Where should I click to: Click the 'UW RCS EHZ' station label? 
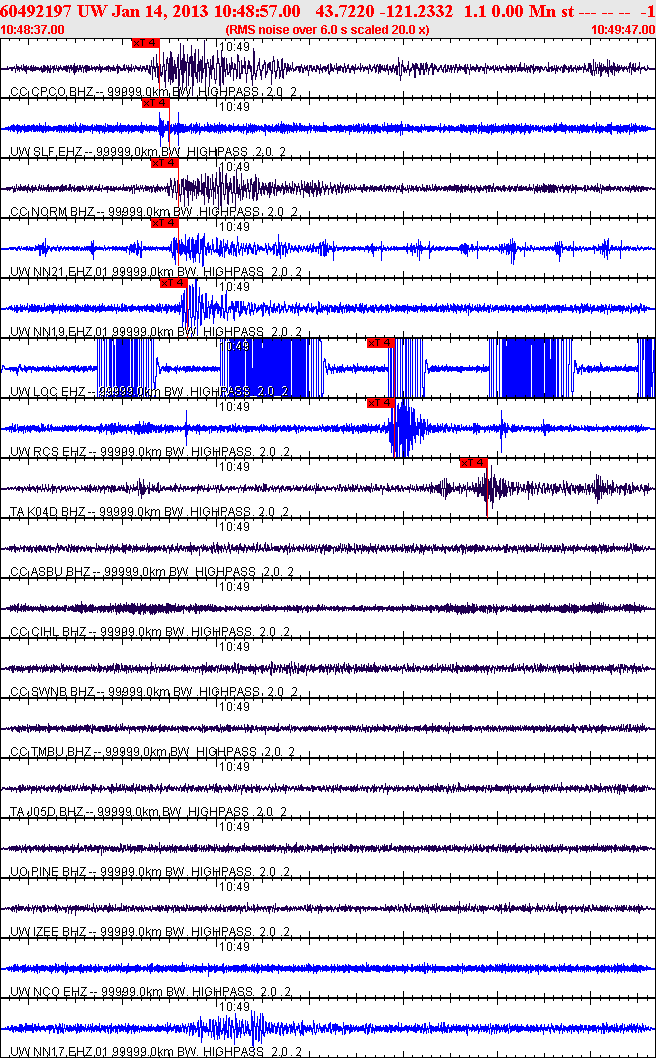click(x=49, y=451)
